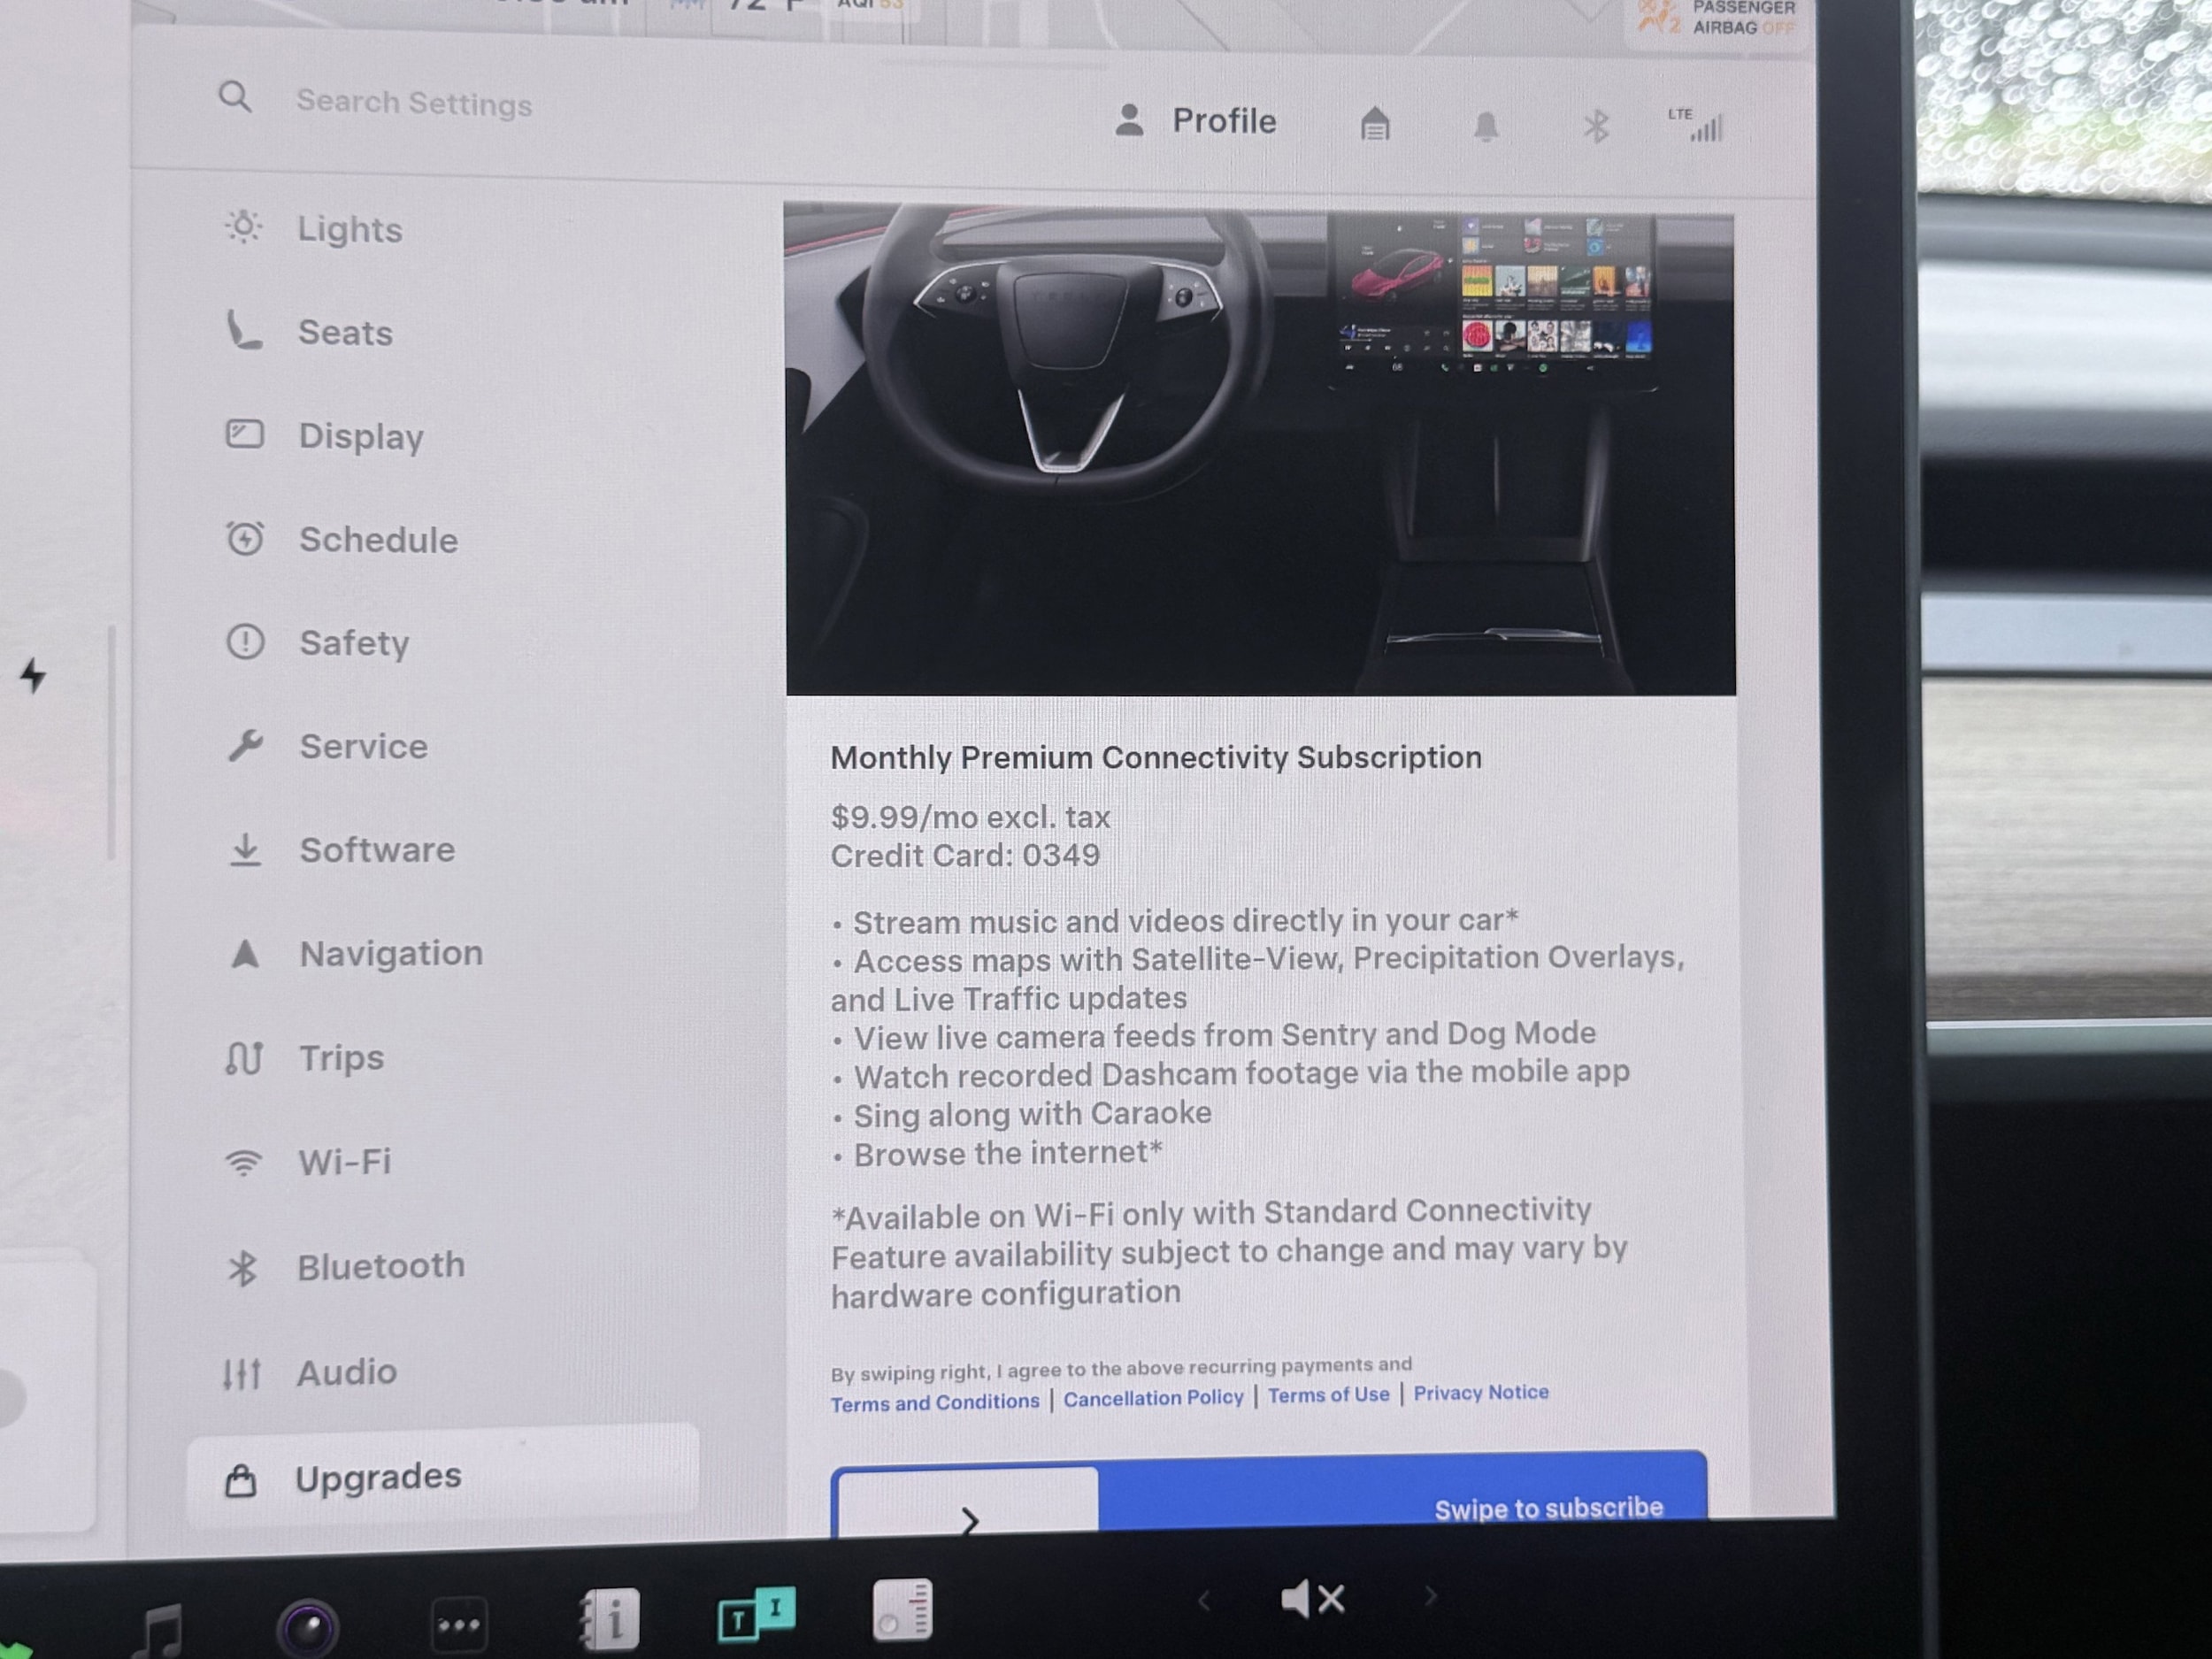
Task: Open the three-dots app launcher
Action: (459, 1624)
